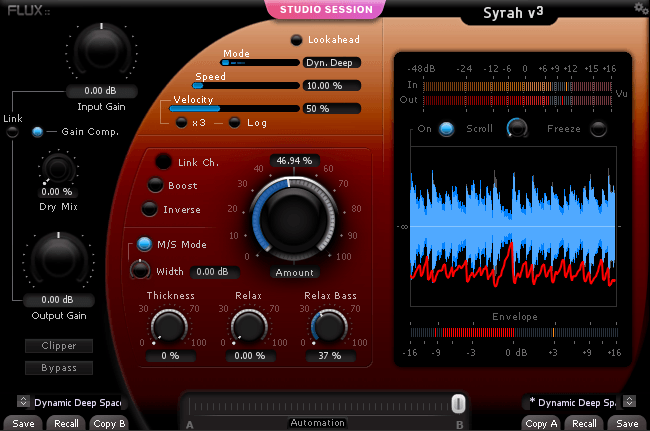This screenshot has width=650, height=431.
Task: Click the Relax knob
Action: pos(249,326)
